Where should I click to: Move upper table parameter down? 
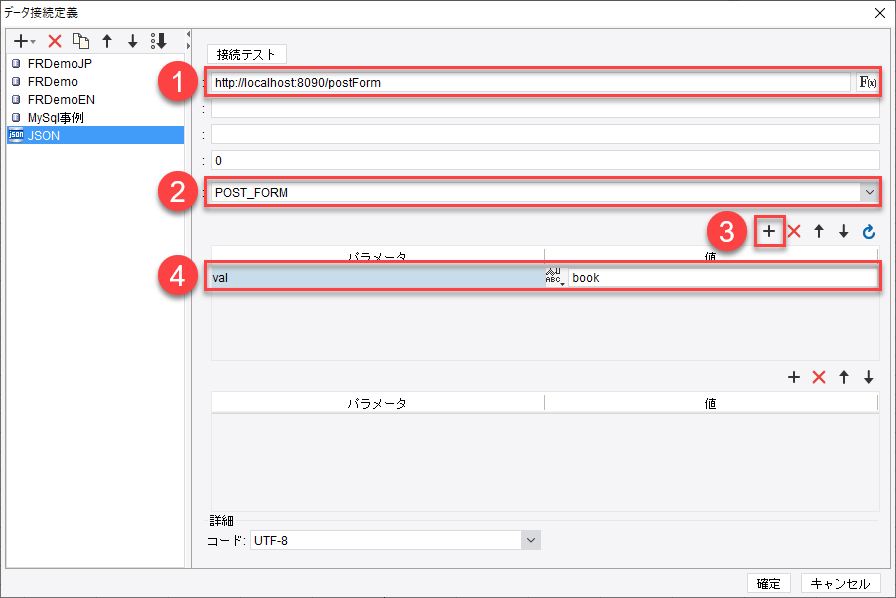click(843, 232)
